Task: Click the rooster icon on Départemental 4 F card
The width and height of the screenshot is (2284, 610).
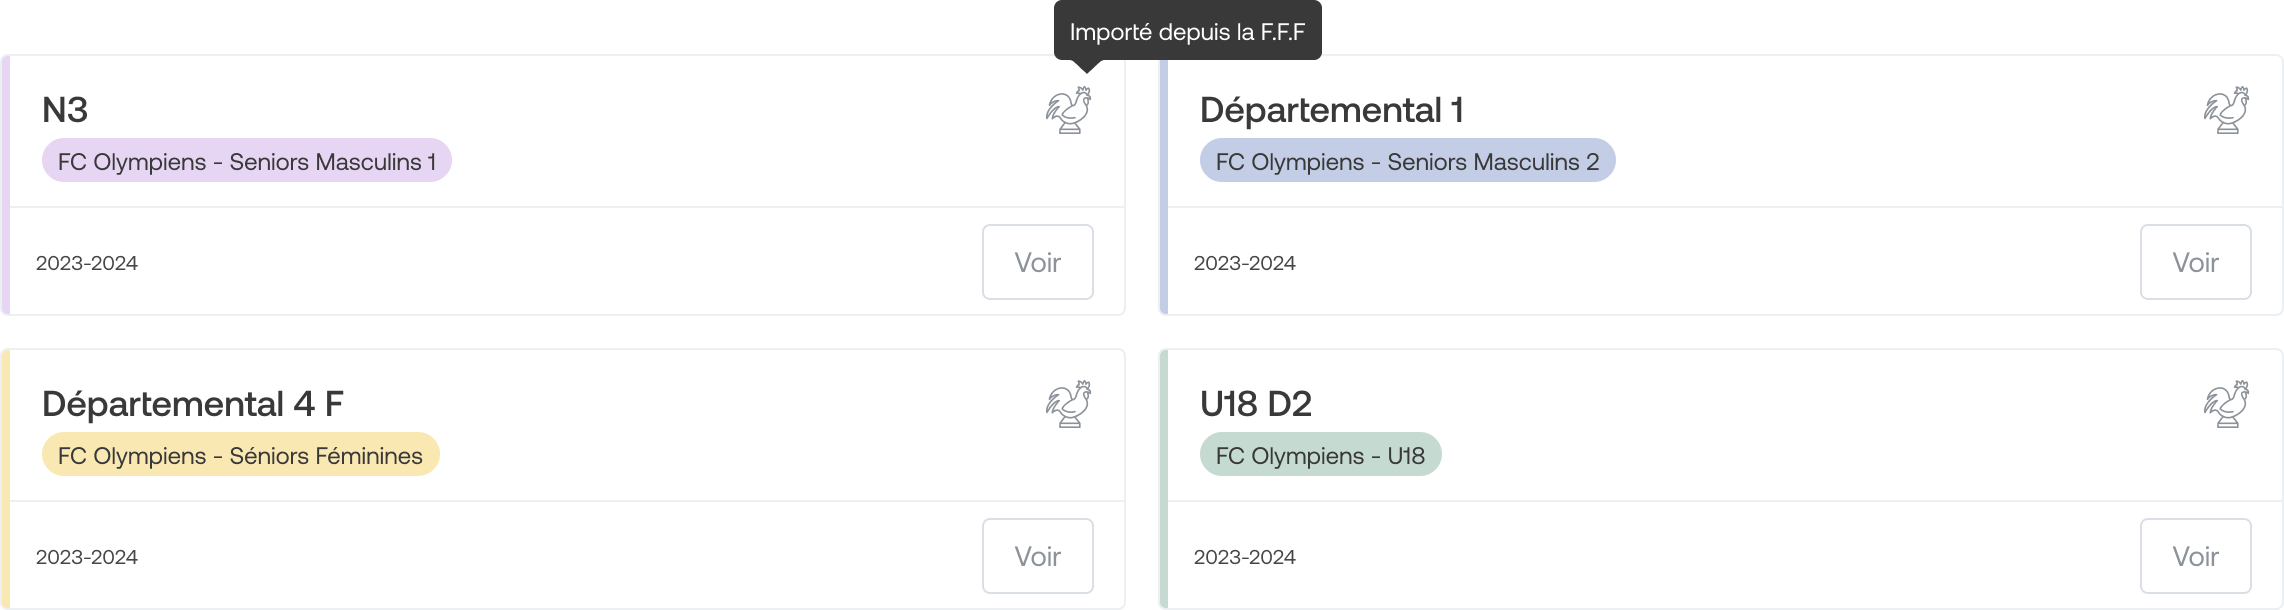Action: pos(1068,404)
